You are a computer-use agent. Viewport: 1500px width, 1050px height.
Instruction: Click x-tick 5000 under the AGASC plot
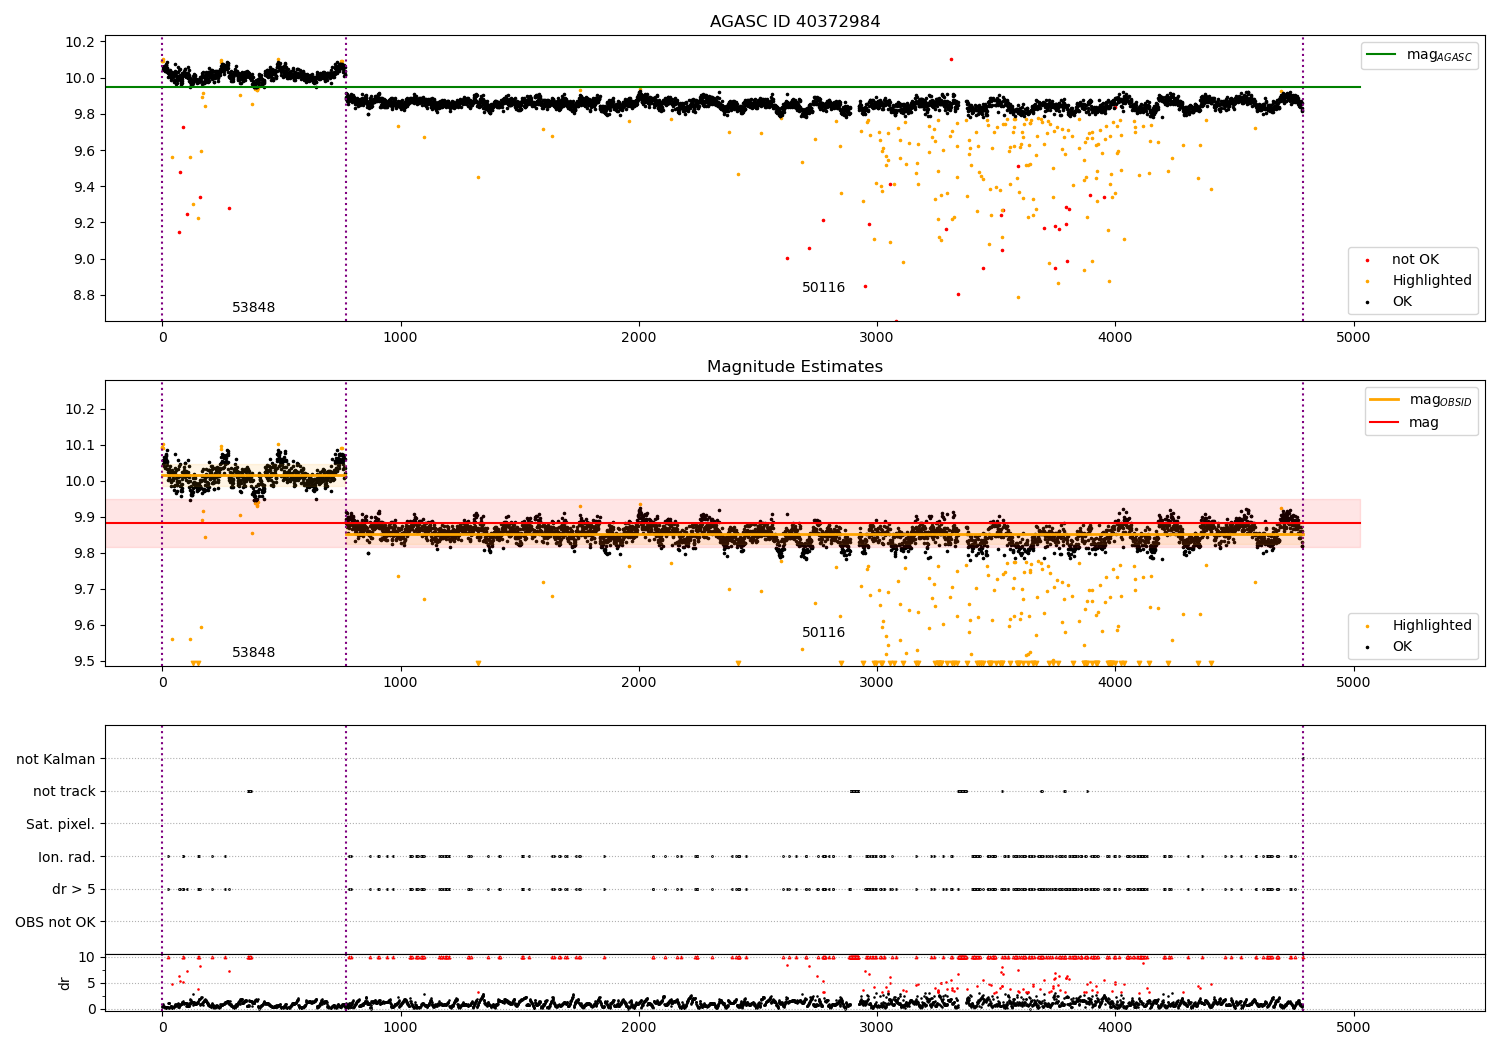pos(1353,338)
